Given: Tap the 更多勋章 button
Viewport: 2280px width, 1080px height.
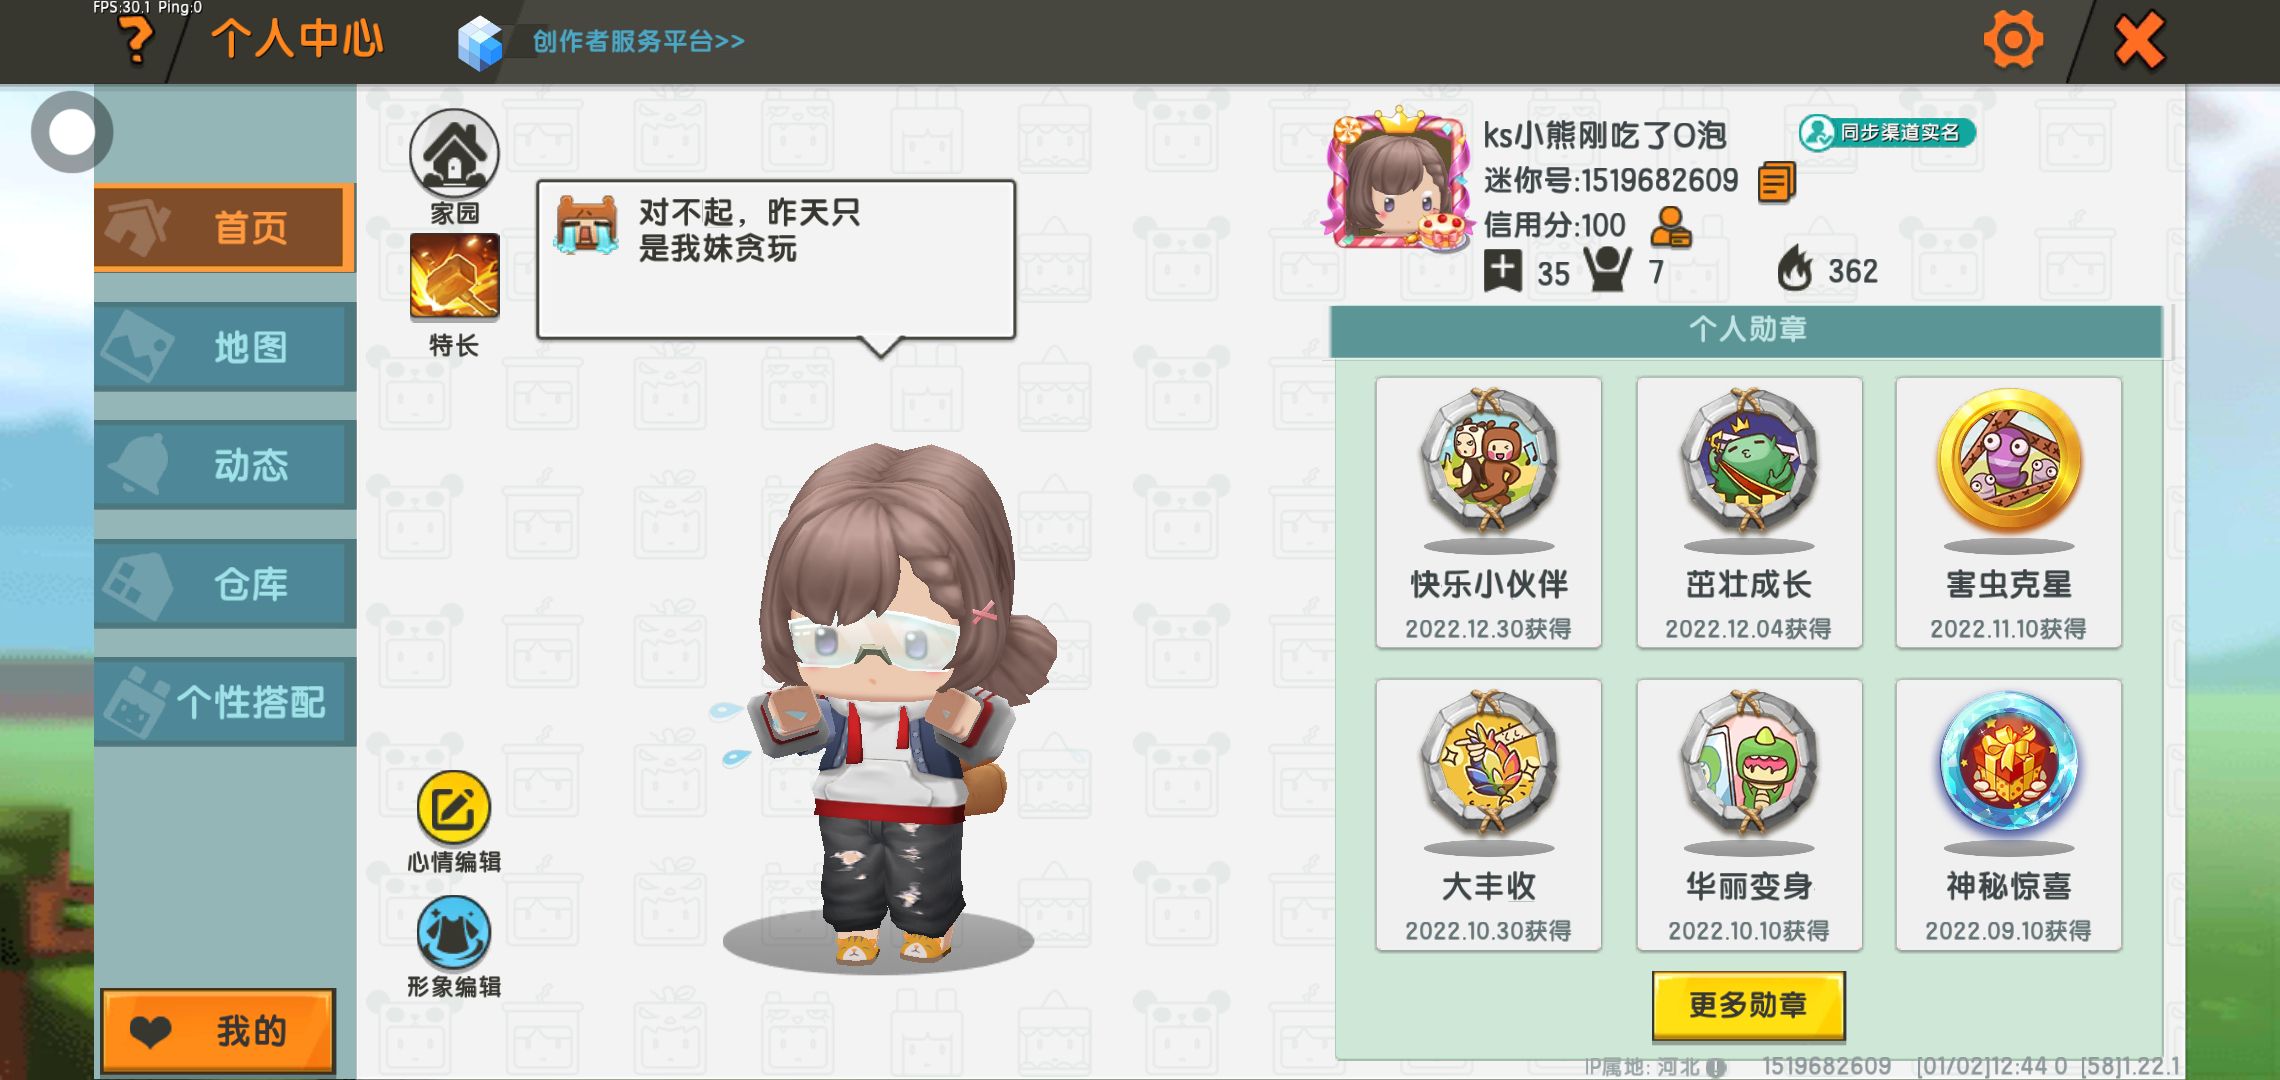Looking at the screenshot, I should (1748, 1005).
